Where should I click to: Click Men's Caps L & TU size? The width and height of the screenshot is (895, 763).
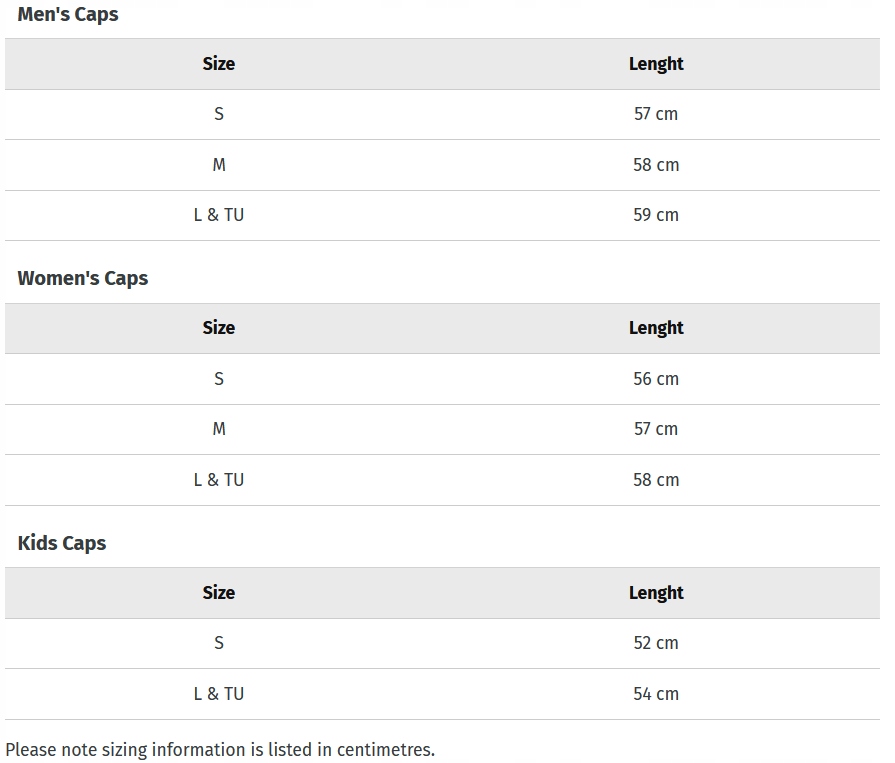pyautogui.click(x=219, y=215)
